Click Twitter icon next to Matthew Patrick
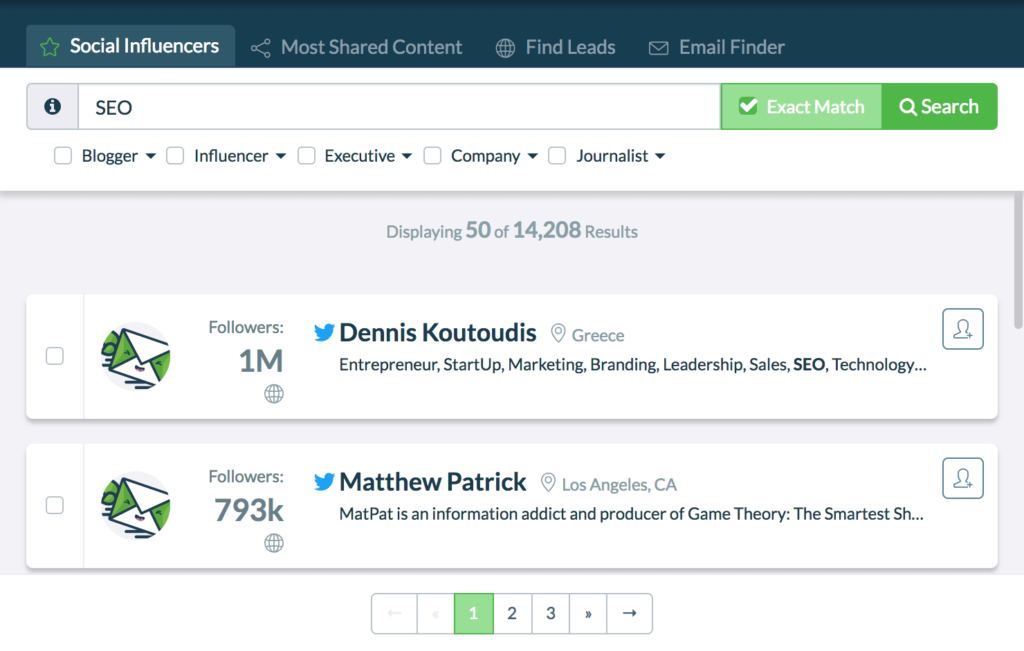Viewport: 1024px width, 651px height. click(324, 483)
